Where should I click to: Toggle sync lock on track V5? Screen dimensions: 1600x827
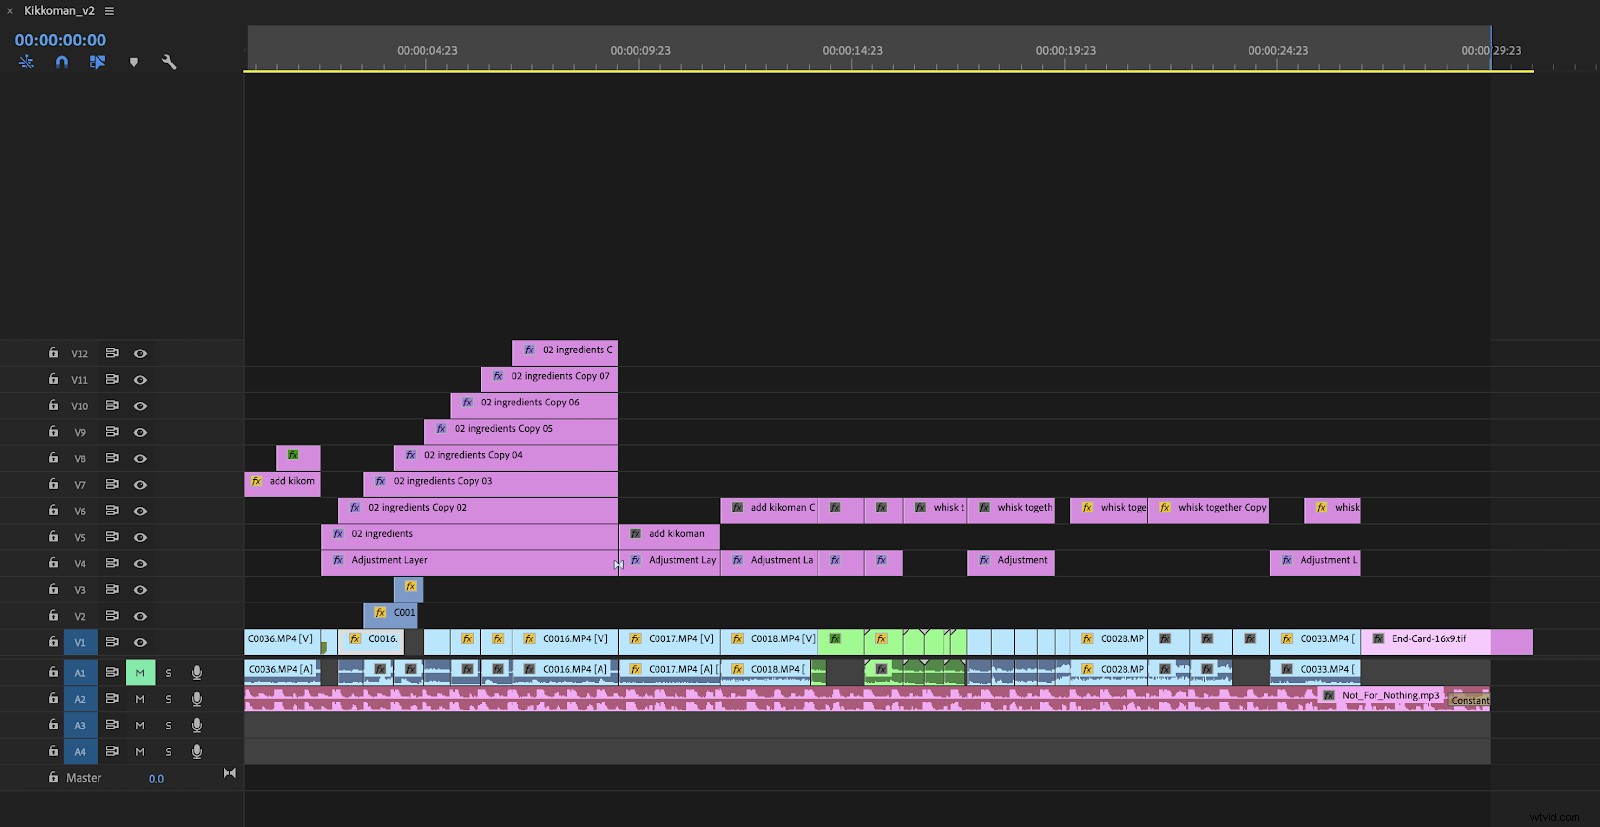112,537
